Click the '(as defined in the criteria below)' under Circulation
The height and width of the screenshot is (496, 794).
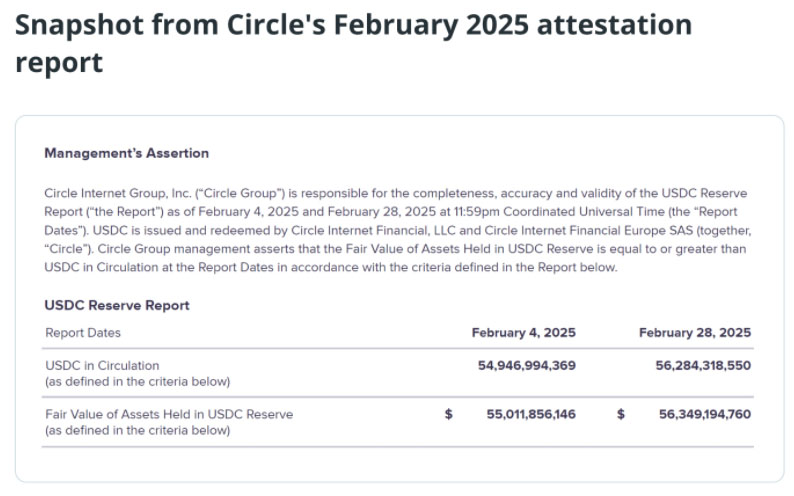click(x=138, y=382)
